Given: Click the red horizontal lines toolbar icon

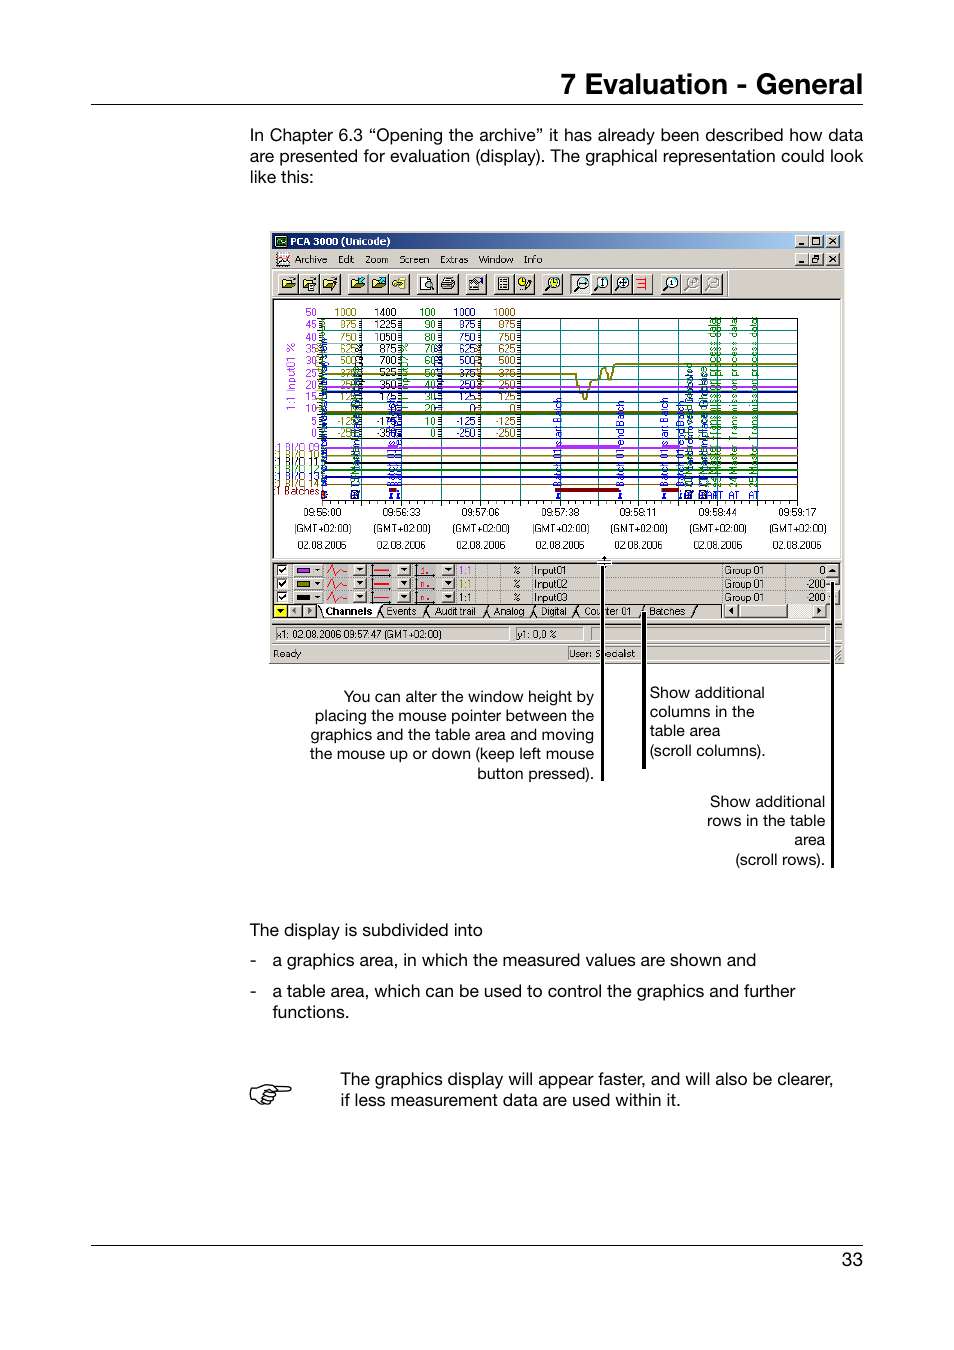Looking at the screenshot, I should click(642, 284).
